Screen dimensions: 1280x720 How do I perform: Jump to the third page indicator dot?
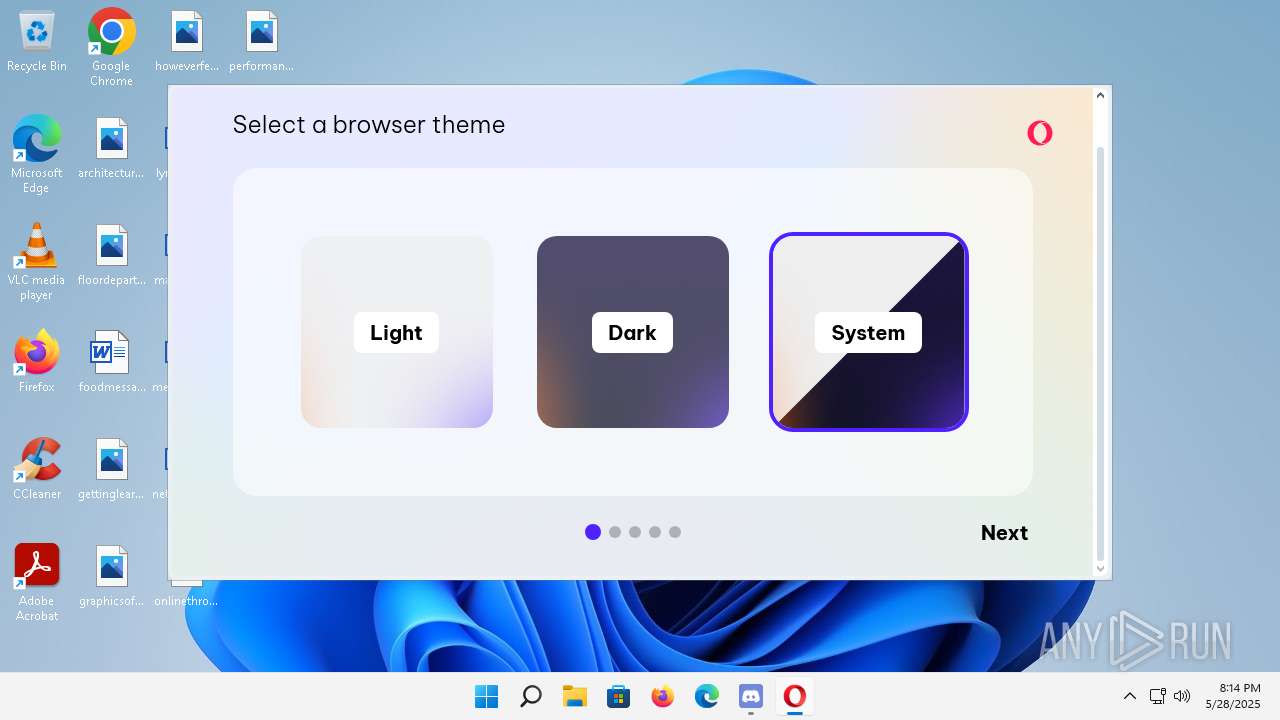tap(635, 532)
